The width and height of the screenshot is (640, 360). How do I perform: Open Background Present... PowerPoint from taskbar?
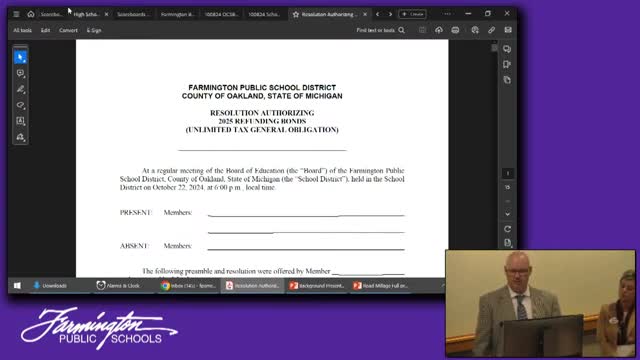317,286
